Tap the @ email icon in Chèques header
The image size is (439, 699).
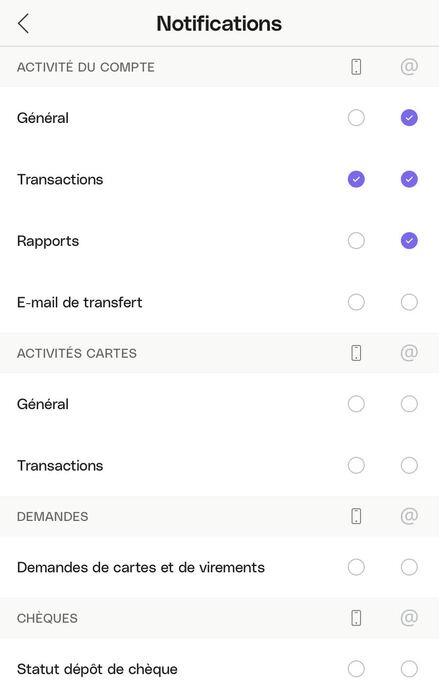click(409, 617)
